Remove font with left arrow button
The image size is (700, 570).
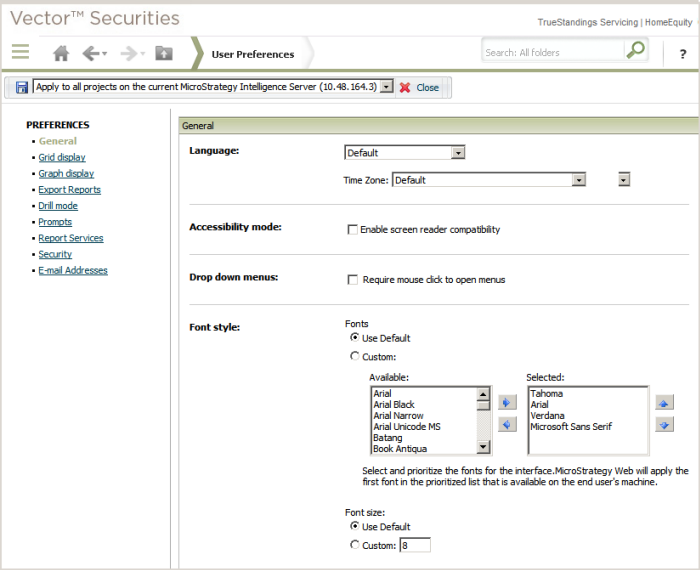point(507,424)
